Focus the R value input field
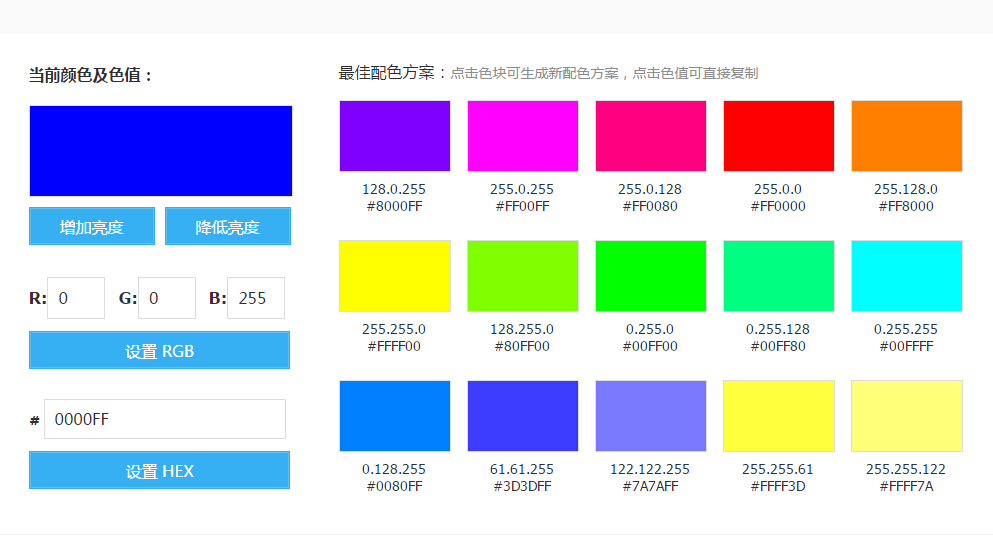Image resolution: width=993 pixels, height=547 pixels. pos(76,298)
